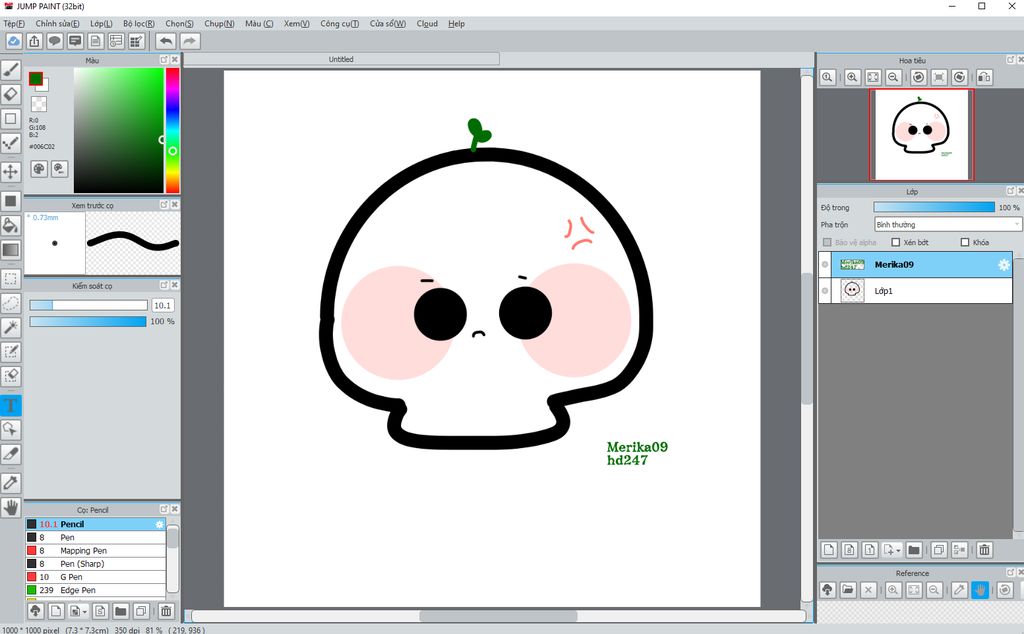Open the Cửa sổ menu

[x=388, y=24]
